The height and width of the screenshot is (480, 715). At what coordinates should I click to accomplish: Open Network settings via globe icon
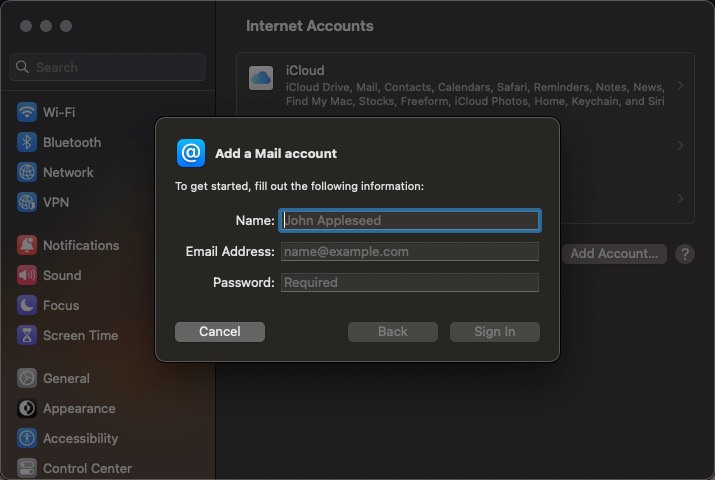click(x=26, y=172)
